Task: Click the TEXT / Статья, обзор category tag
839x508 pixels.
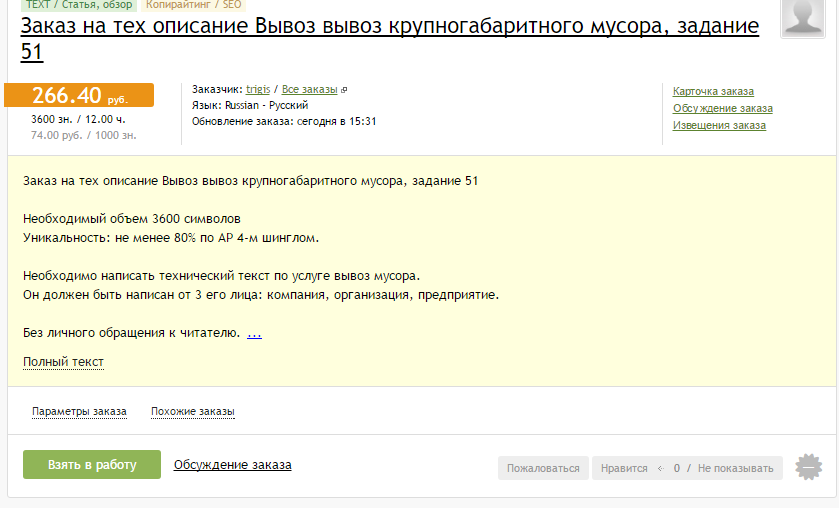Action: [x=79, y=5]
